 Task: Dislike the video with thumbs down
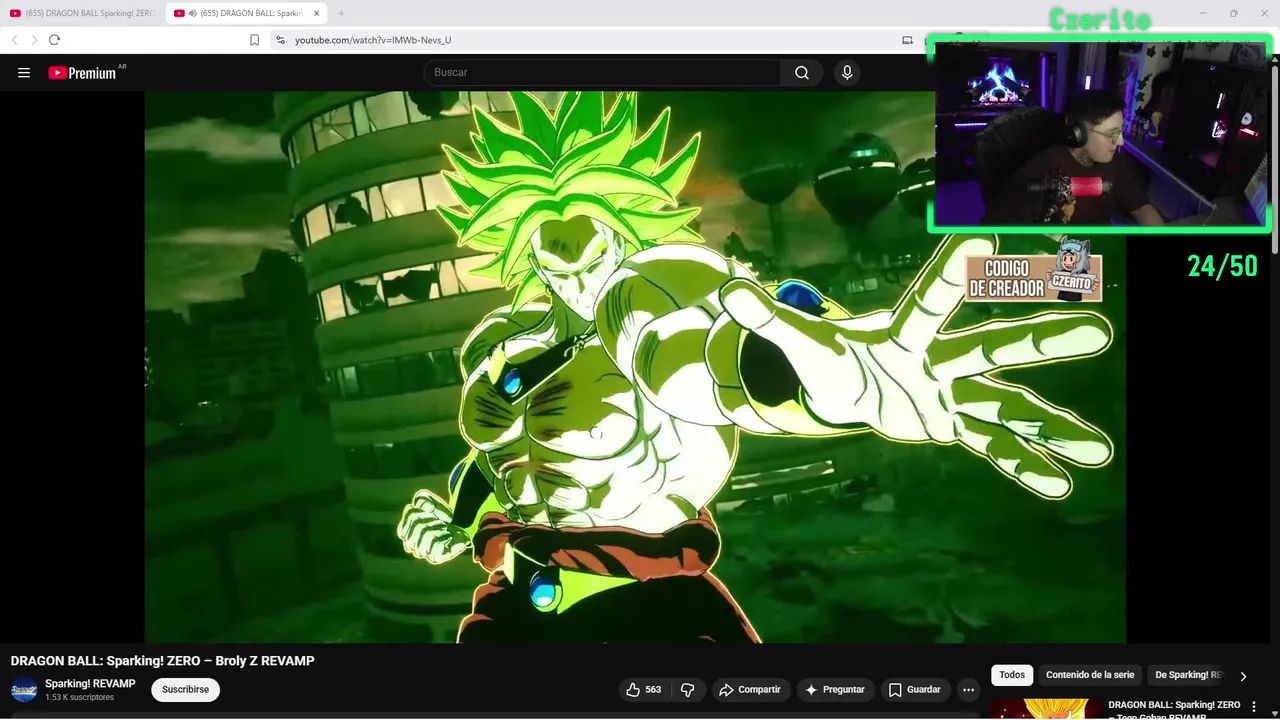(687, 689)
